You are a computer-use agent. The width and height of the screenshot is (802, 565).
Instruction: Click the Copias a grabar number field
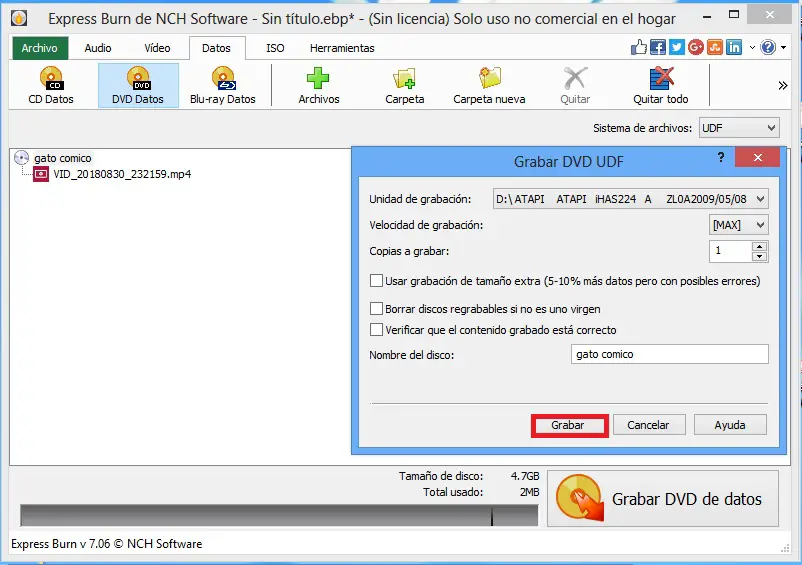730,251
